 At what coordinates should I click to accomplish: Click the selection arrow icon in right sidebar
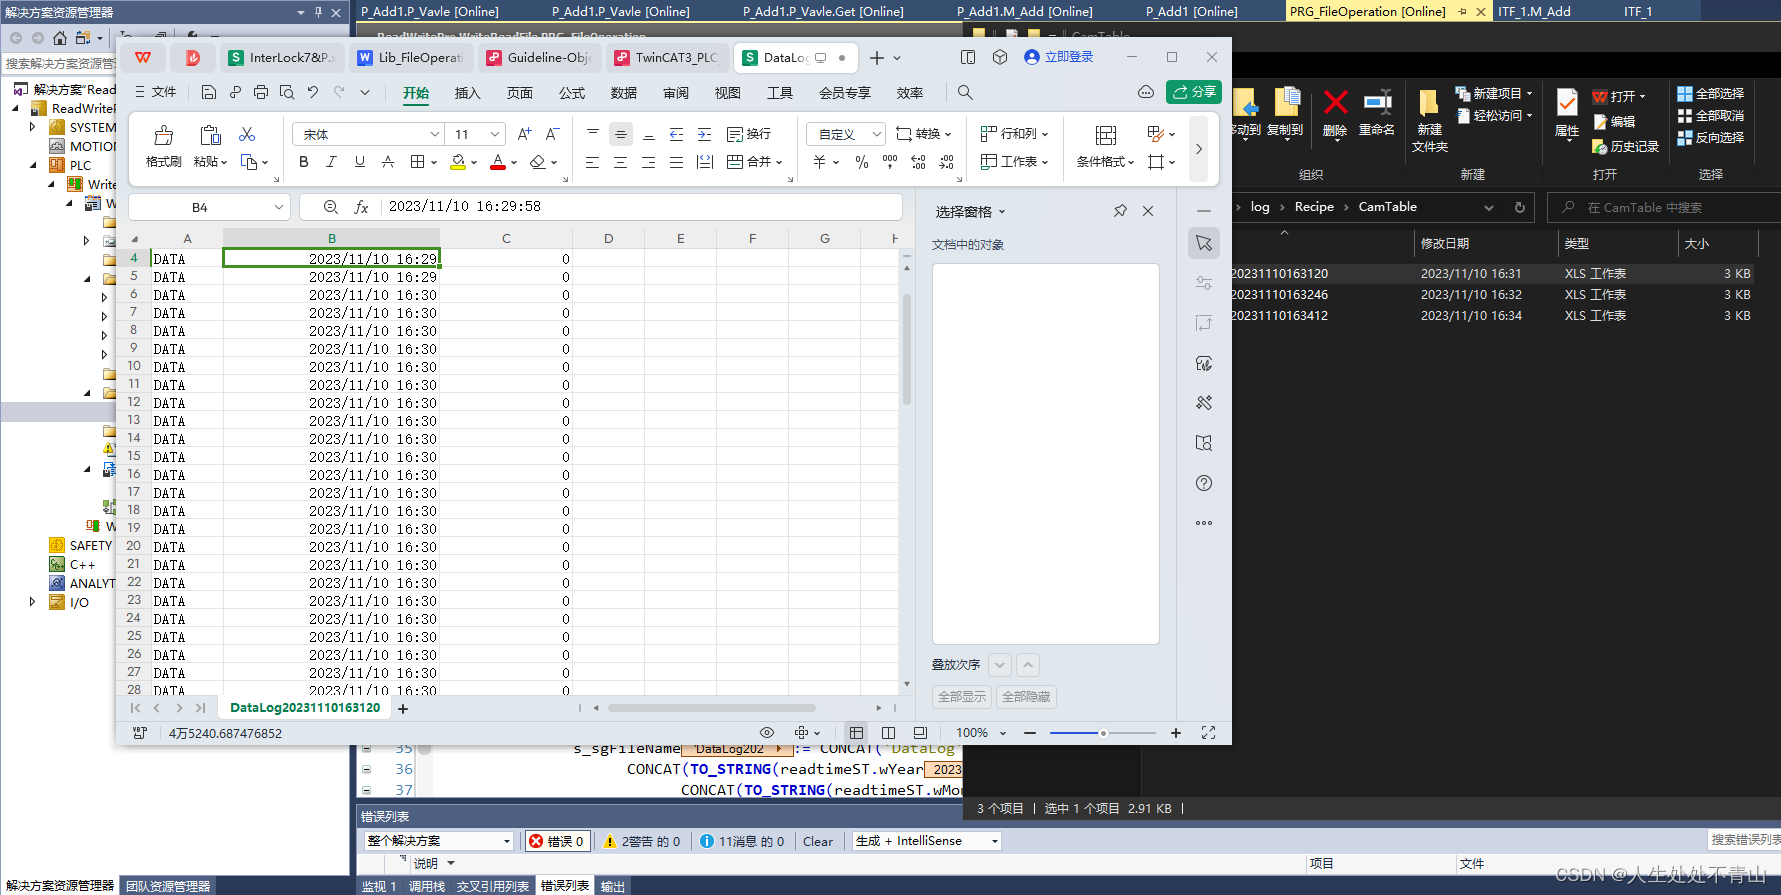[1204, 243]
